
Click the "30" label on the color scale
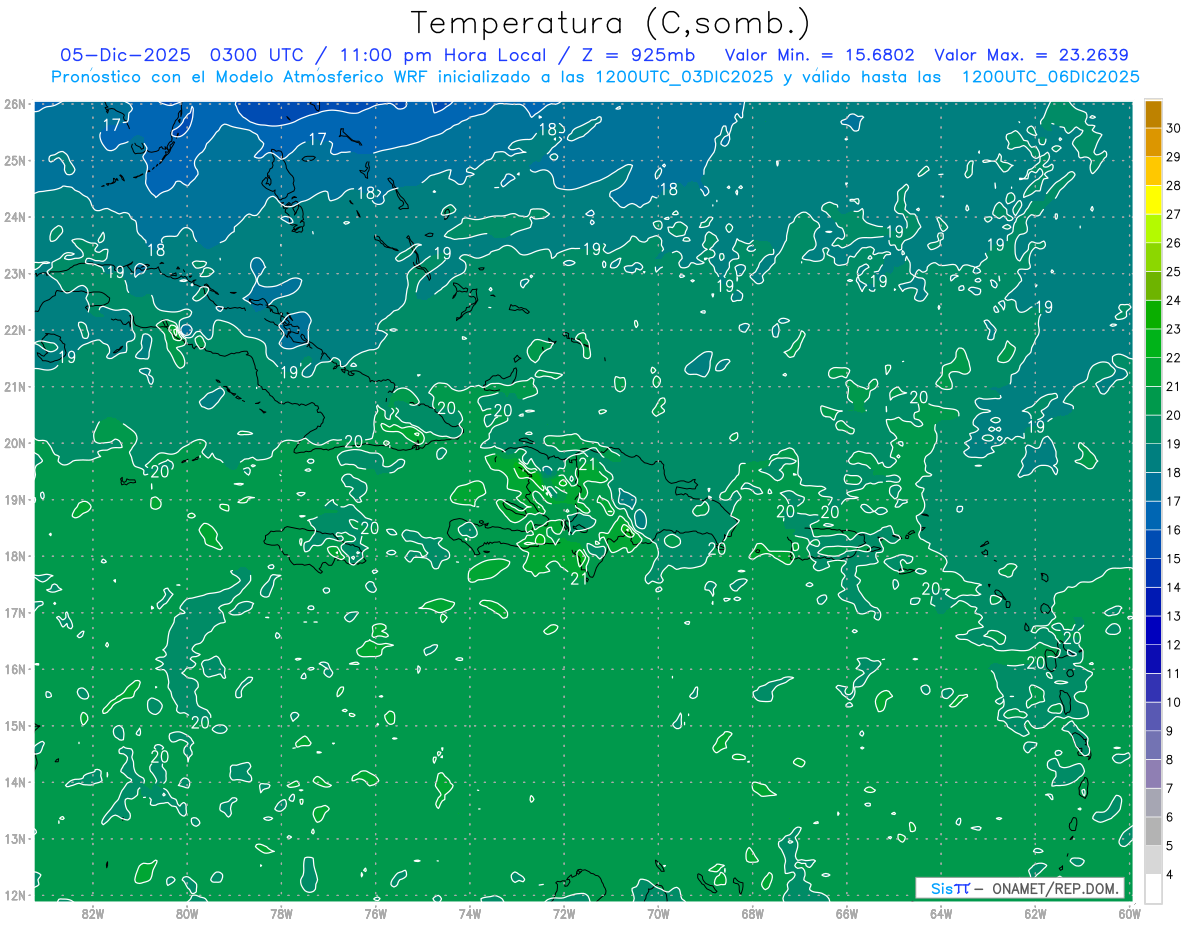[1174, 128]
